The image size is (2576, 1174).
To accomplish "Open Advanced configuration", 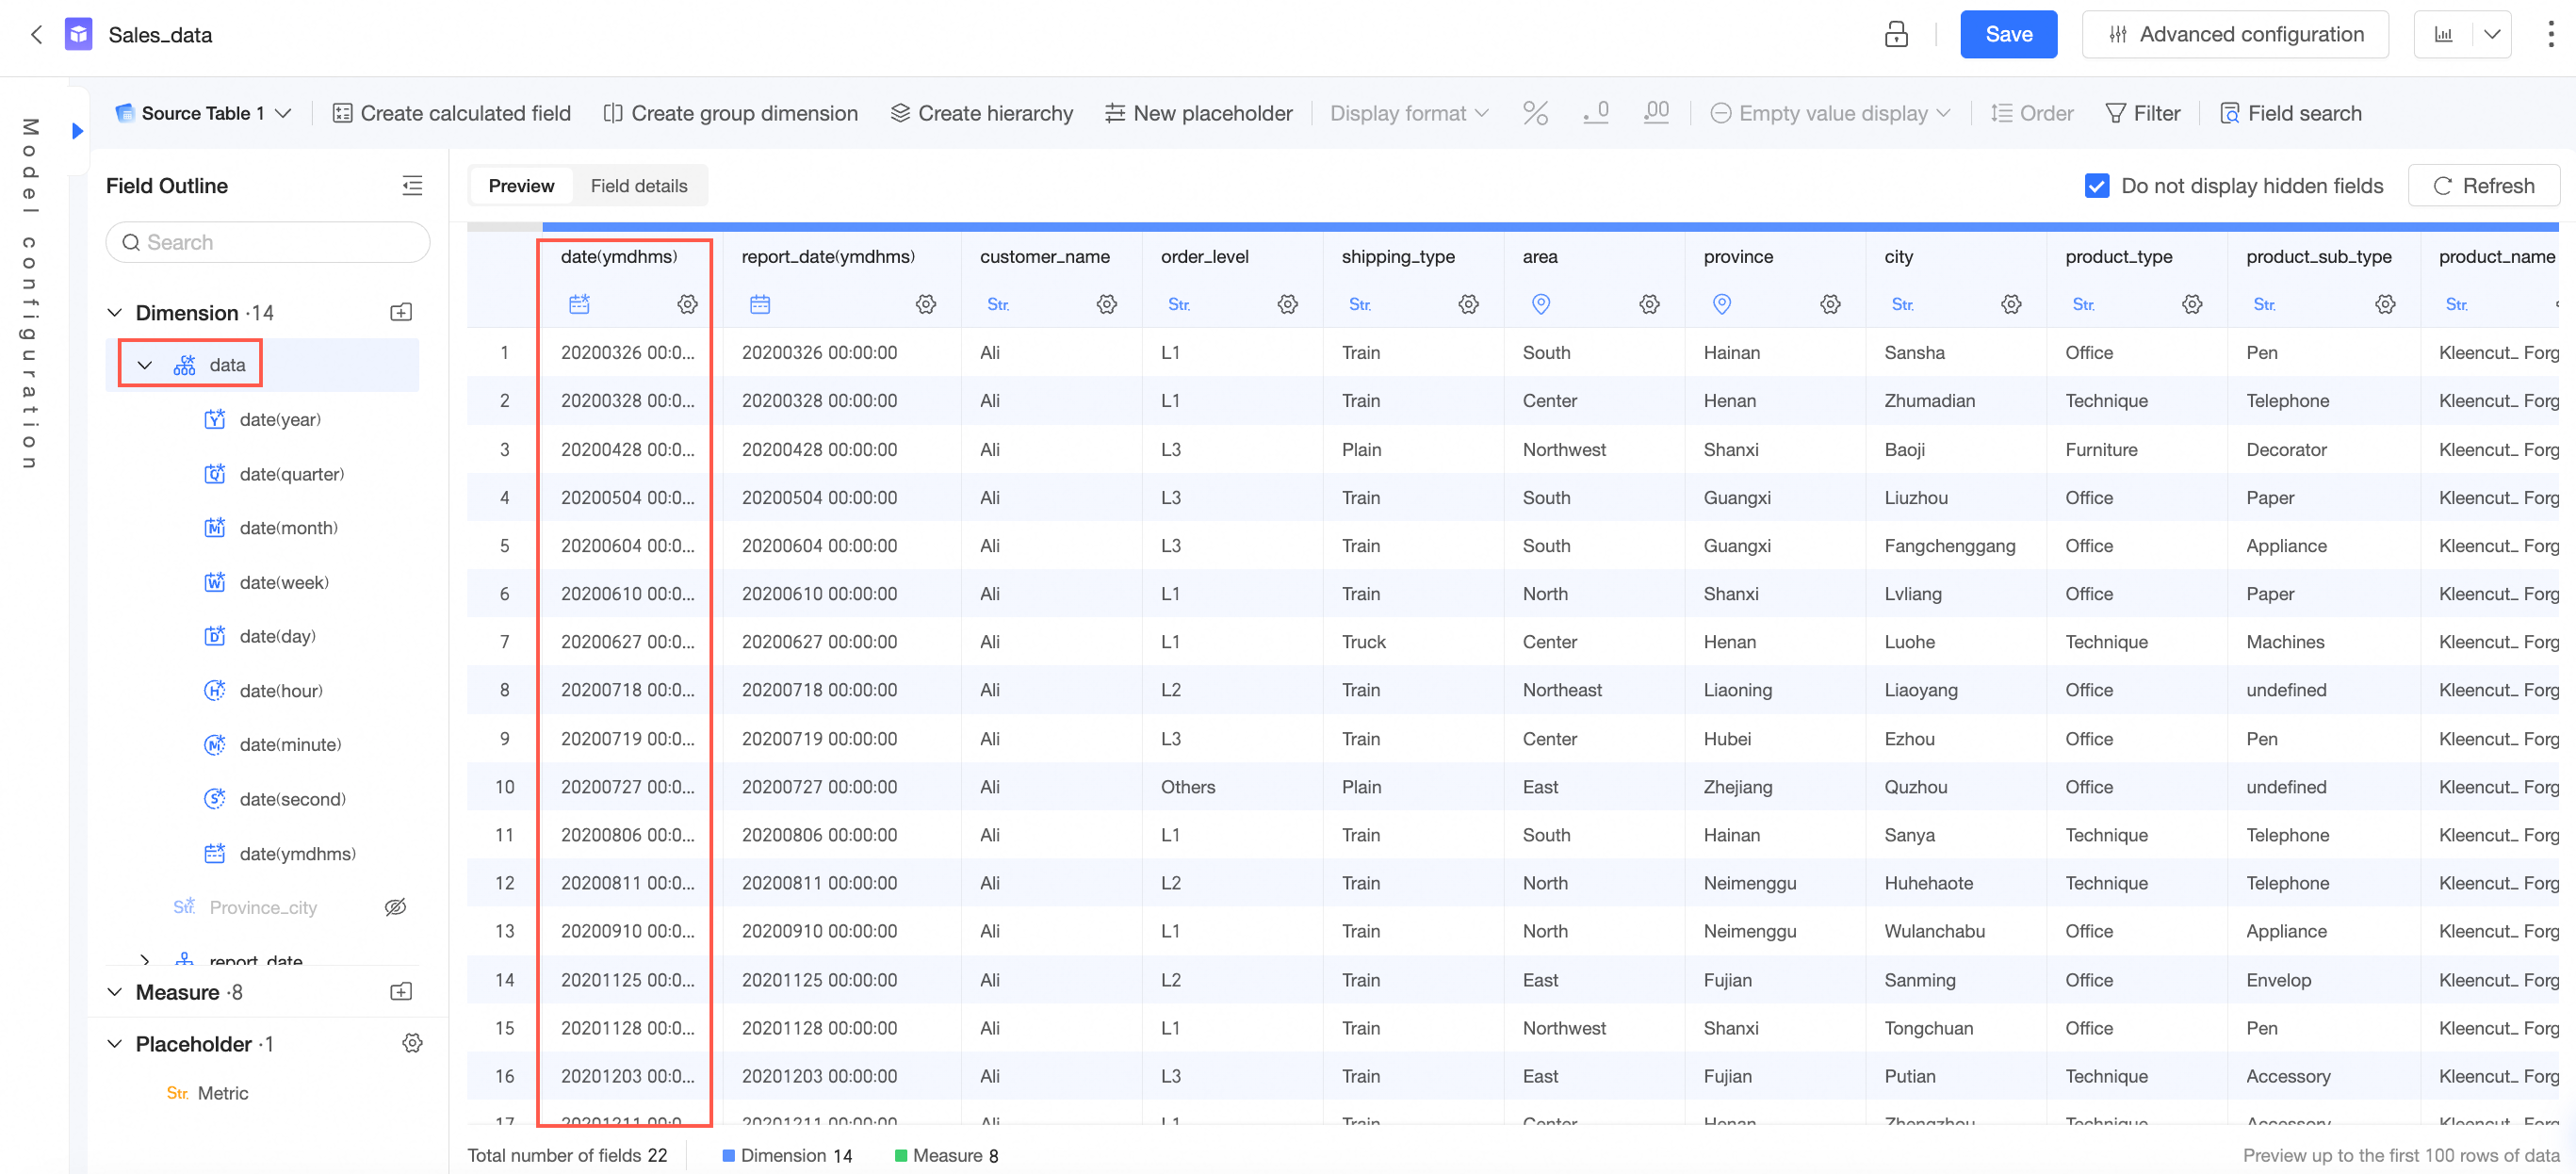I will coord(2234,35).
